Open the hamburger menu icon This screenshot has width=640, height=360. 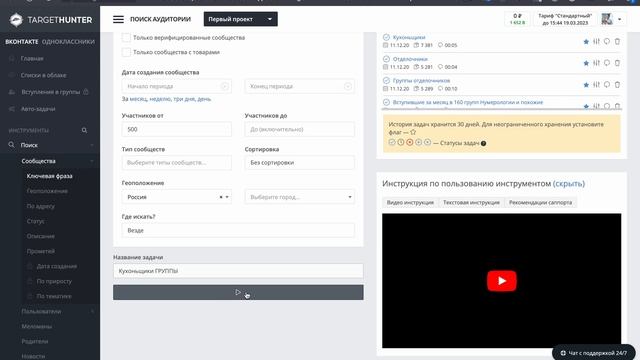point(118,19)
